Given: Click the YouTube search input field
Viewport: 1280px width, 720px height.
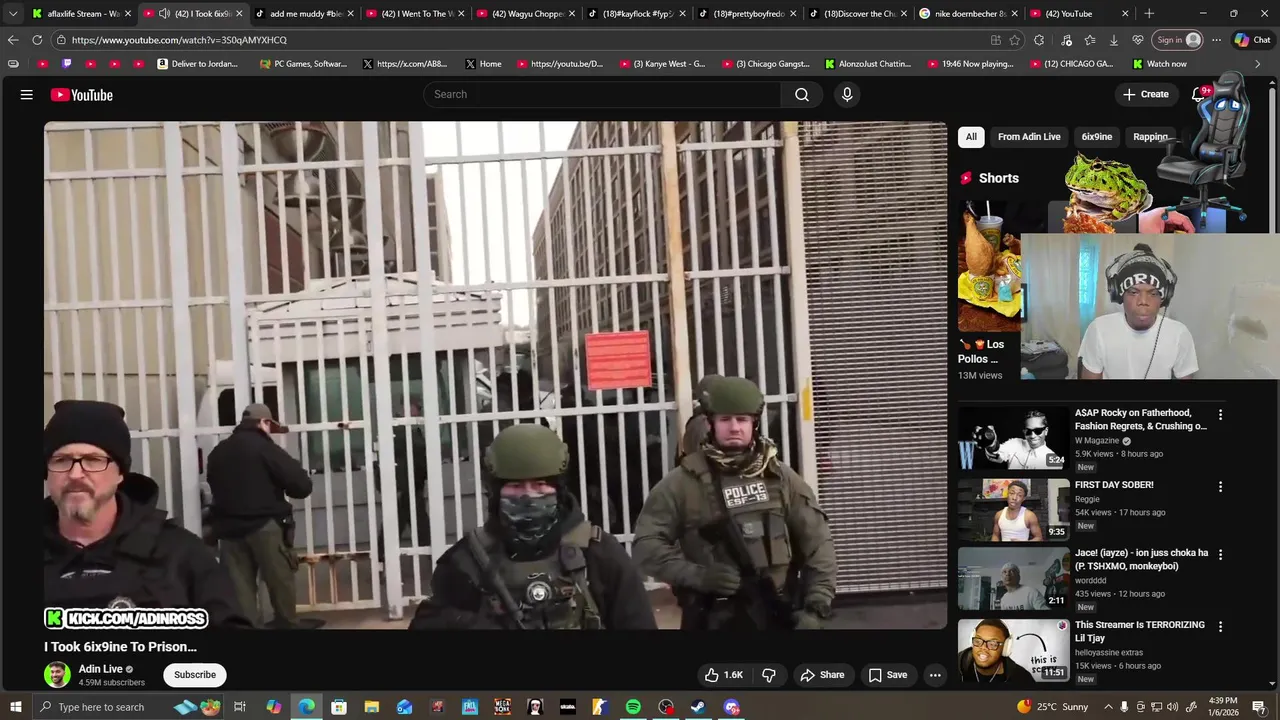Looking at the screenshot, I should tap(602, 94).
